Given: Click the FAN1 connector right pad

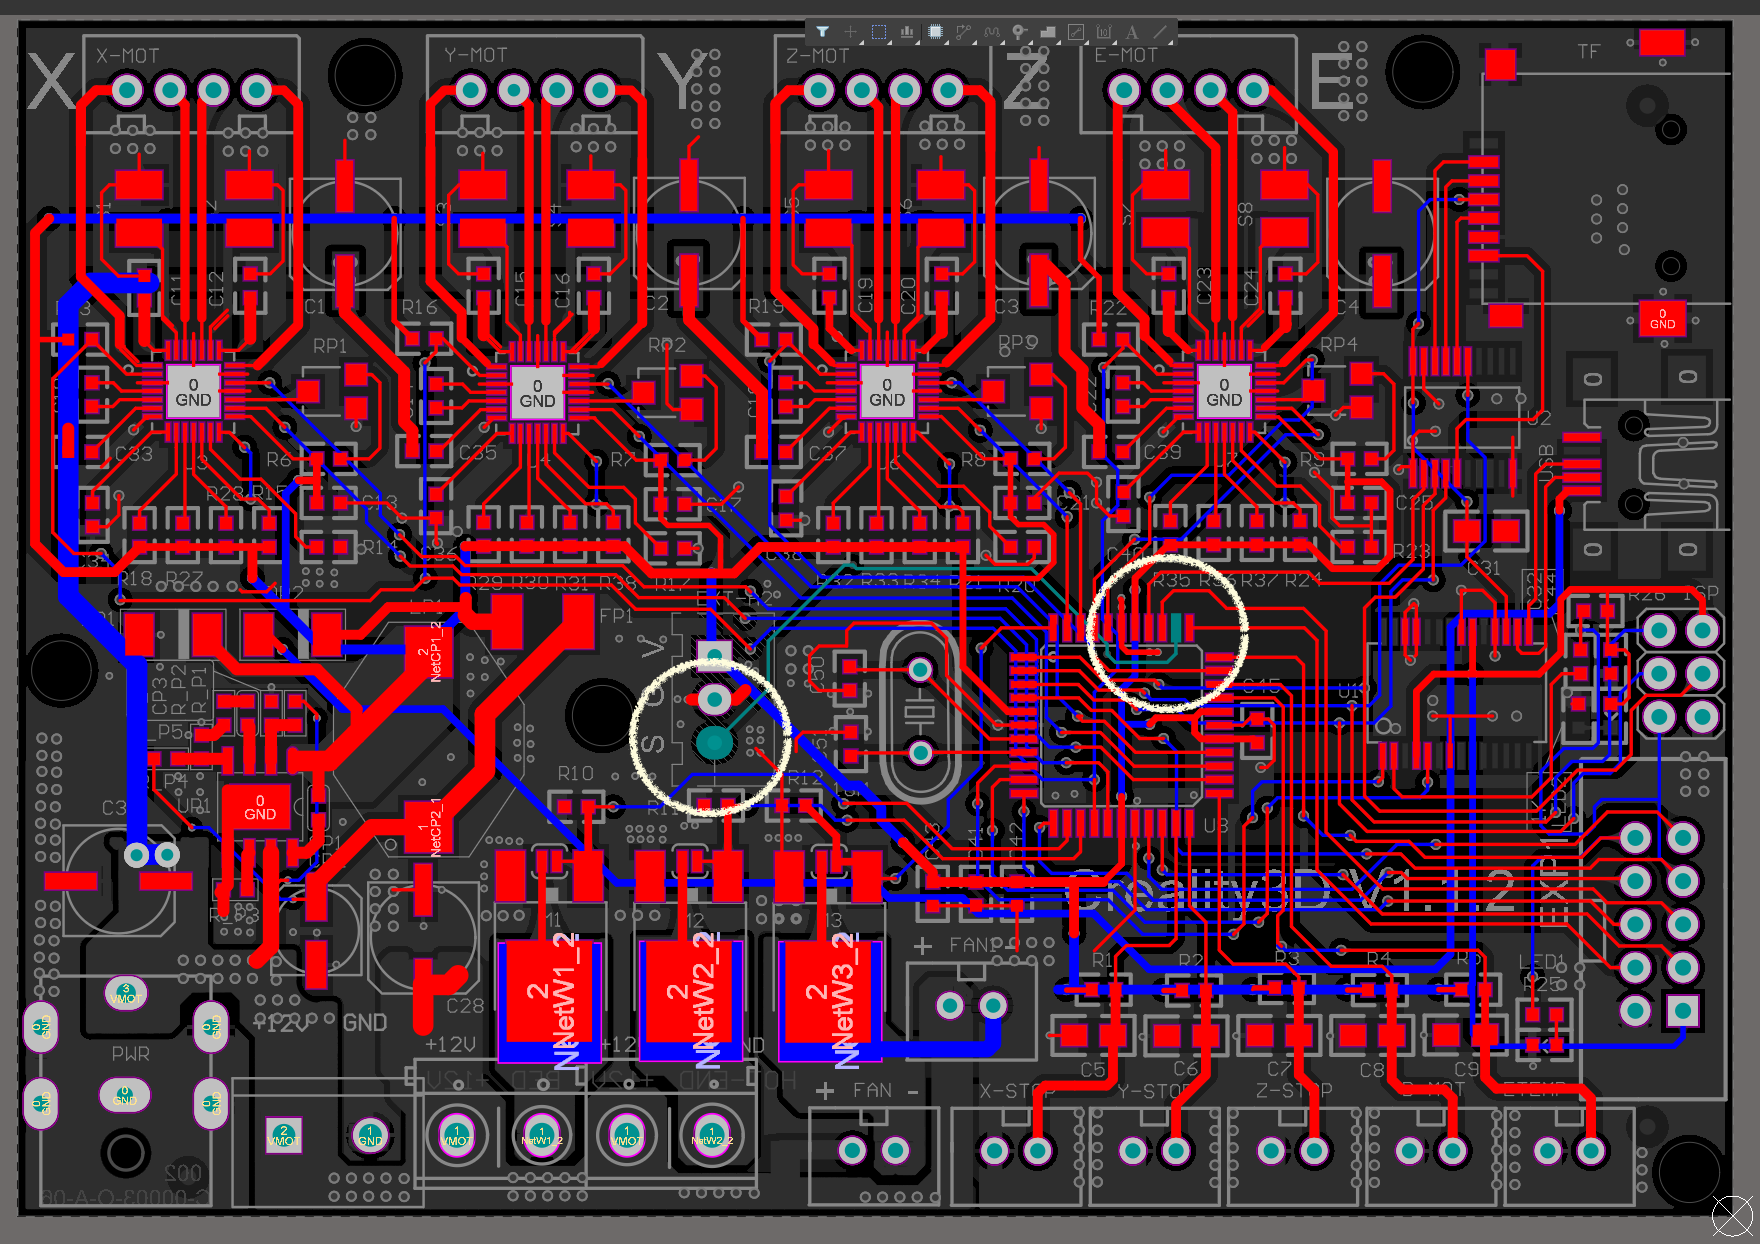Looking at the screenshot, I should tap(993, 1005).
